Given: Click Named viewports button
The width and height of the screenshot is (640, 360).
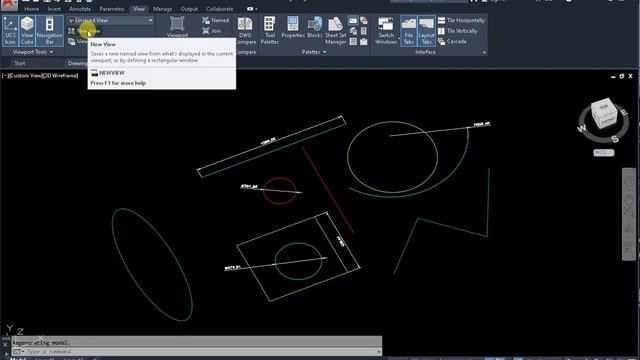Looking at the screenshot, I should (x=216, y=20).
